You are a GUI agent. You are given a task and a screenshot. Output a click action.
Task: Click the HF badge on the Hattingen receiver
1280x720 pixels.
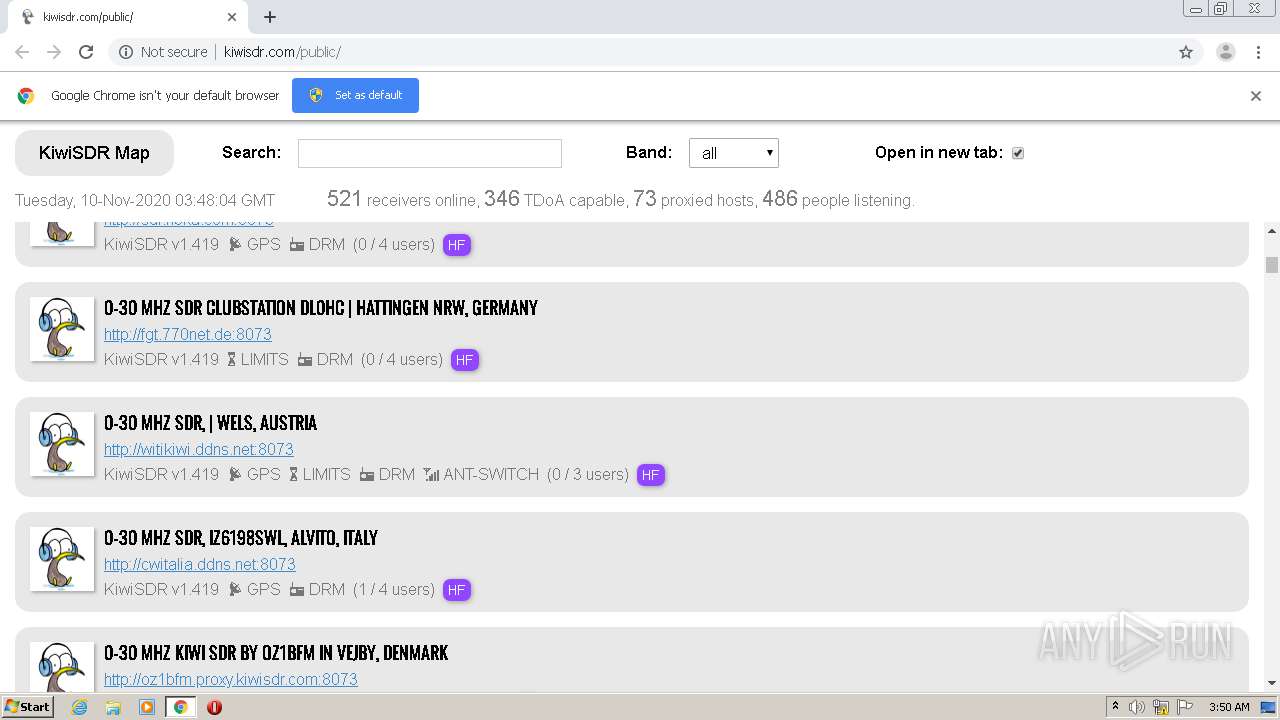click(x=464, y=360)
